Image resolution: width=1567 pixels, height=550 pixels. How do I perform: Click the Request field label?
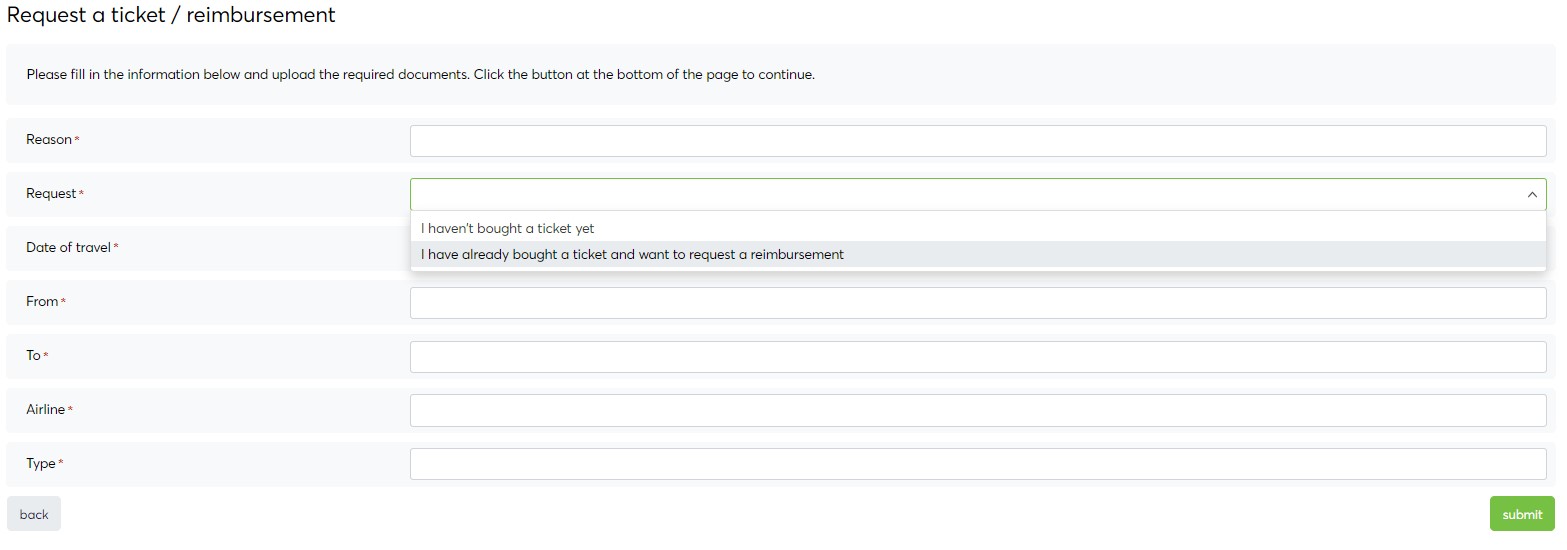(x=51, y=194)
